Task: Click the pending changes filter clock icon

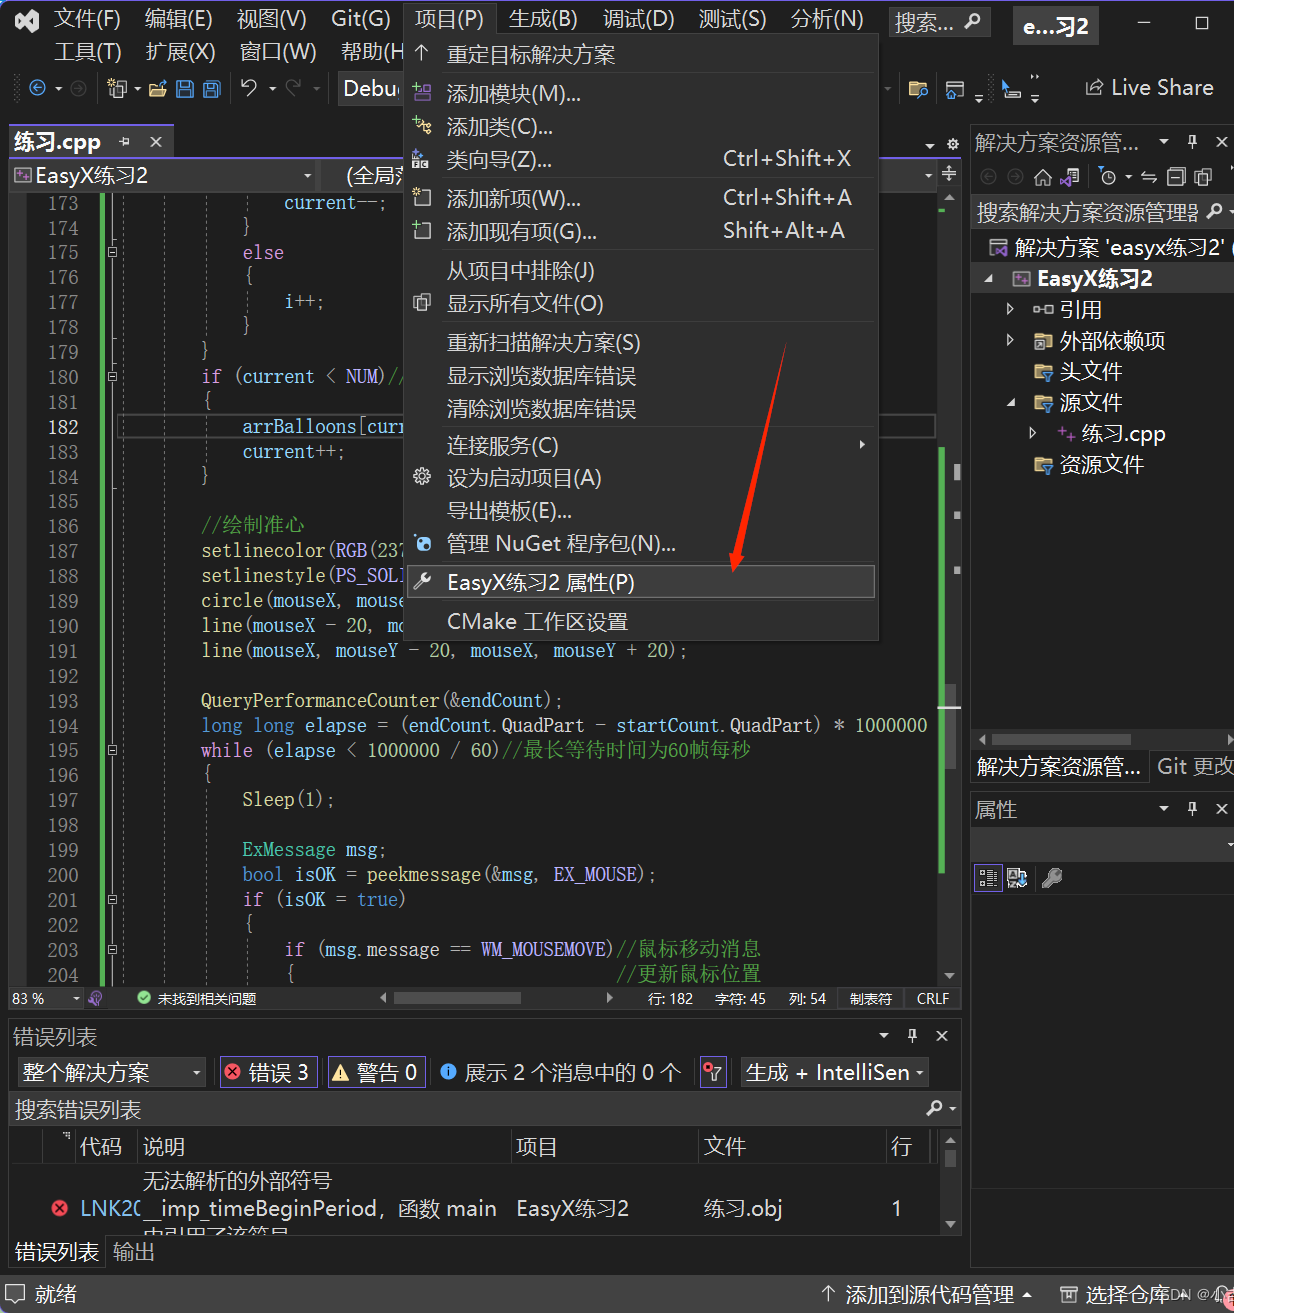Action: point(1107,177)
